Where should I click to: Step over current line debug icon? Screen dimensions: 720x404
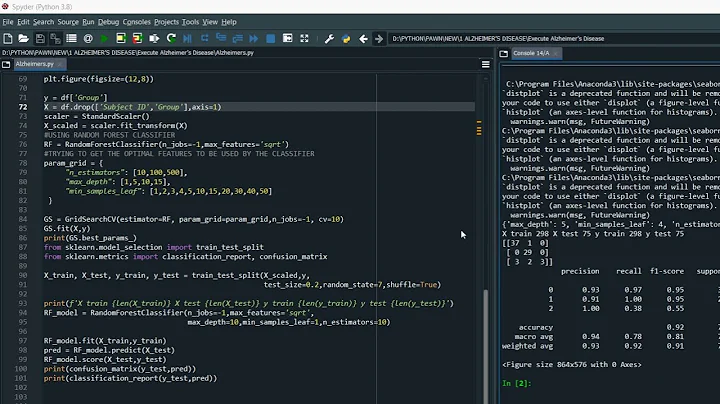(x=205, y=39)
